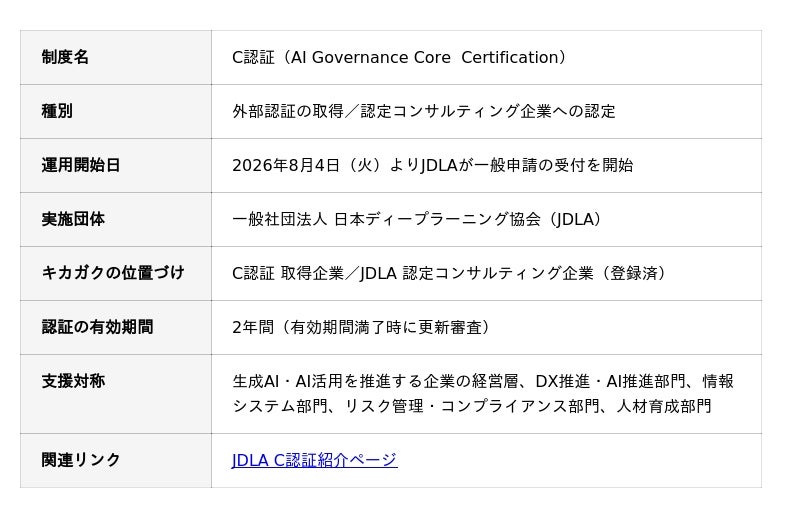Click the 2026年8月4日 start date text
The image size is (800, 518).
coord(286,165)
